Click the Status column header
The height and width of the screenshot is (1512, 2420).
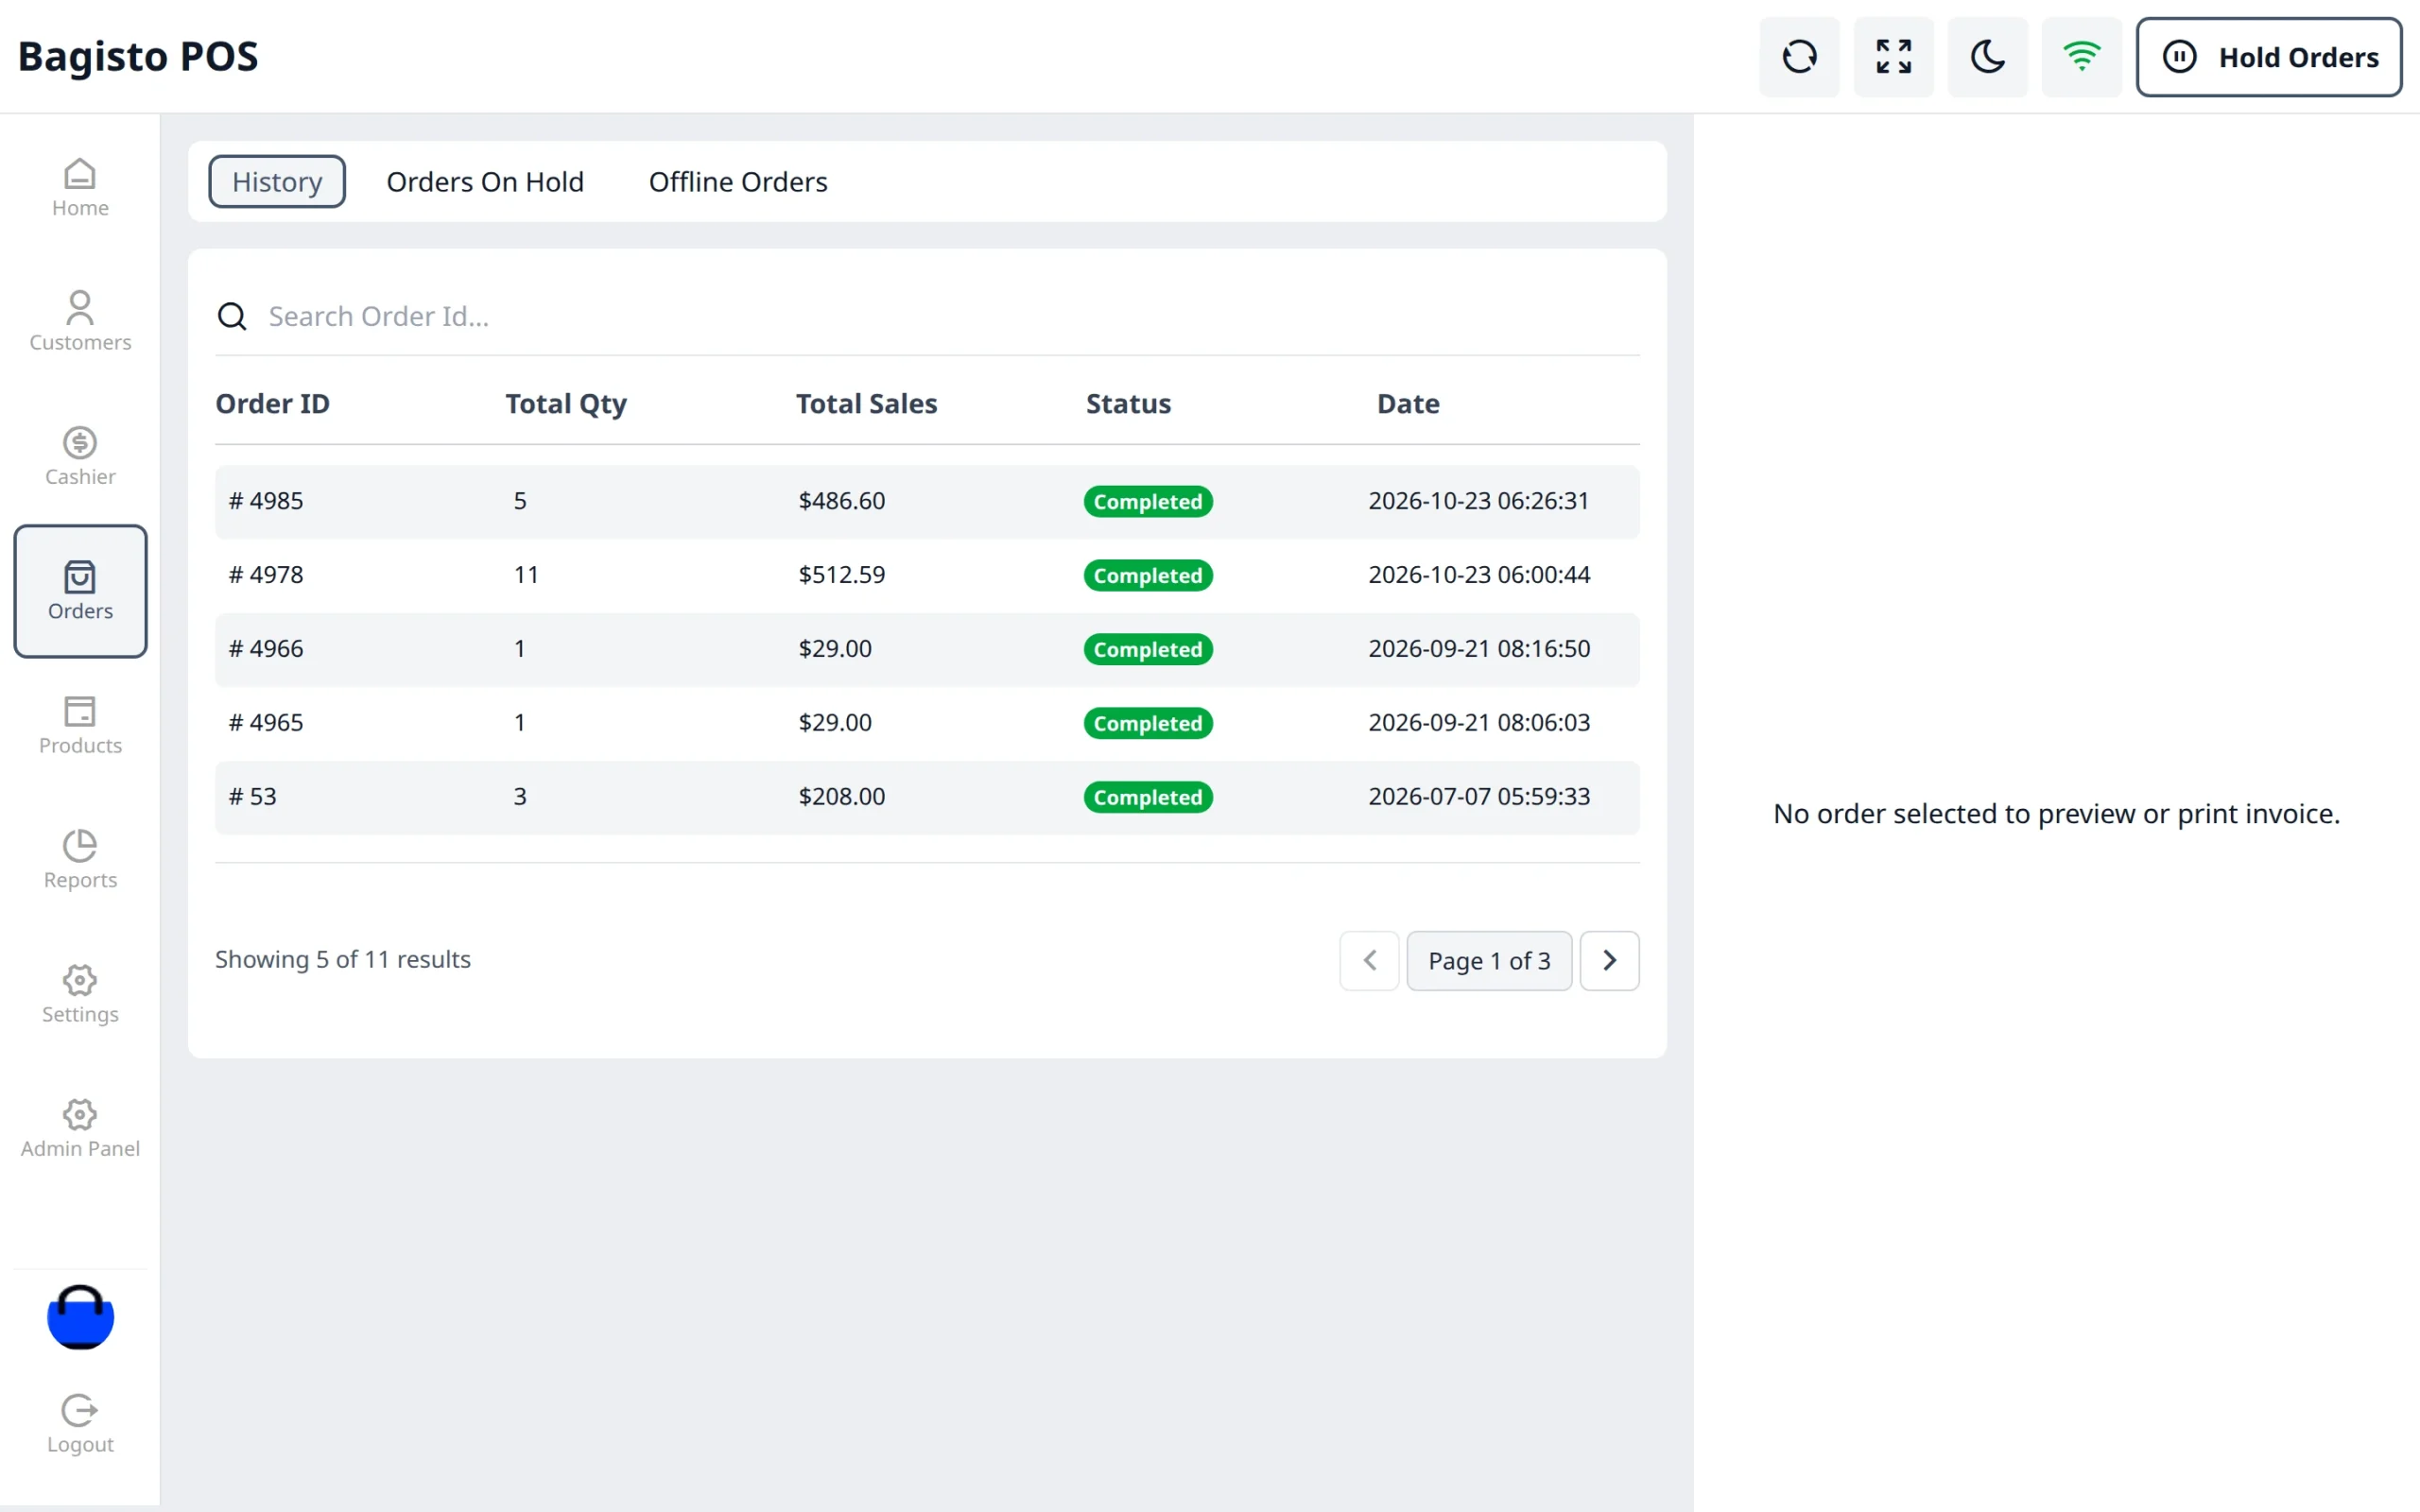(x=1128, y=404)
